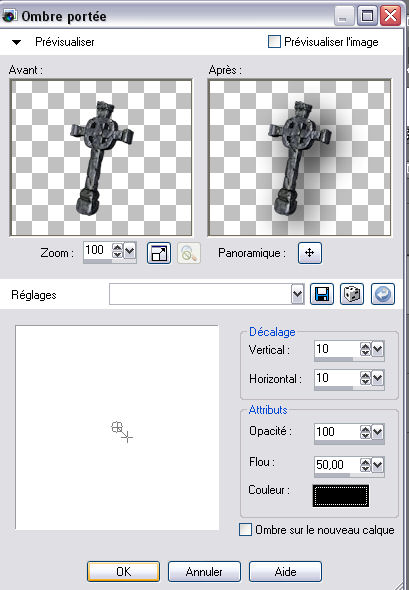The height and width of the screenshot is (590, 409).
Task: Click the reset to default arrow icon
Action: coord(383,294)
